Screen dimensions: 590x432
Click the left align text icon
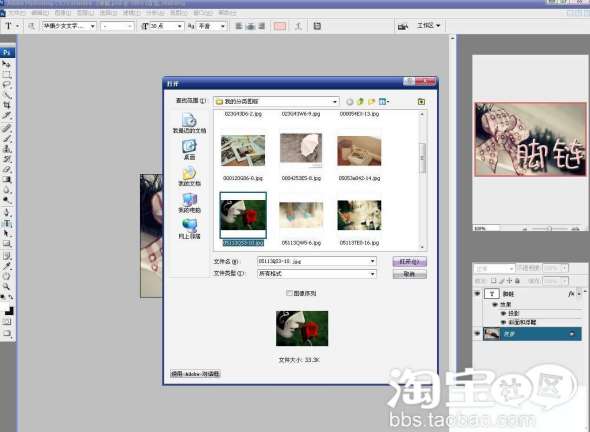coord(239,26)
